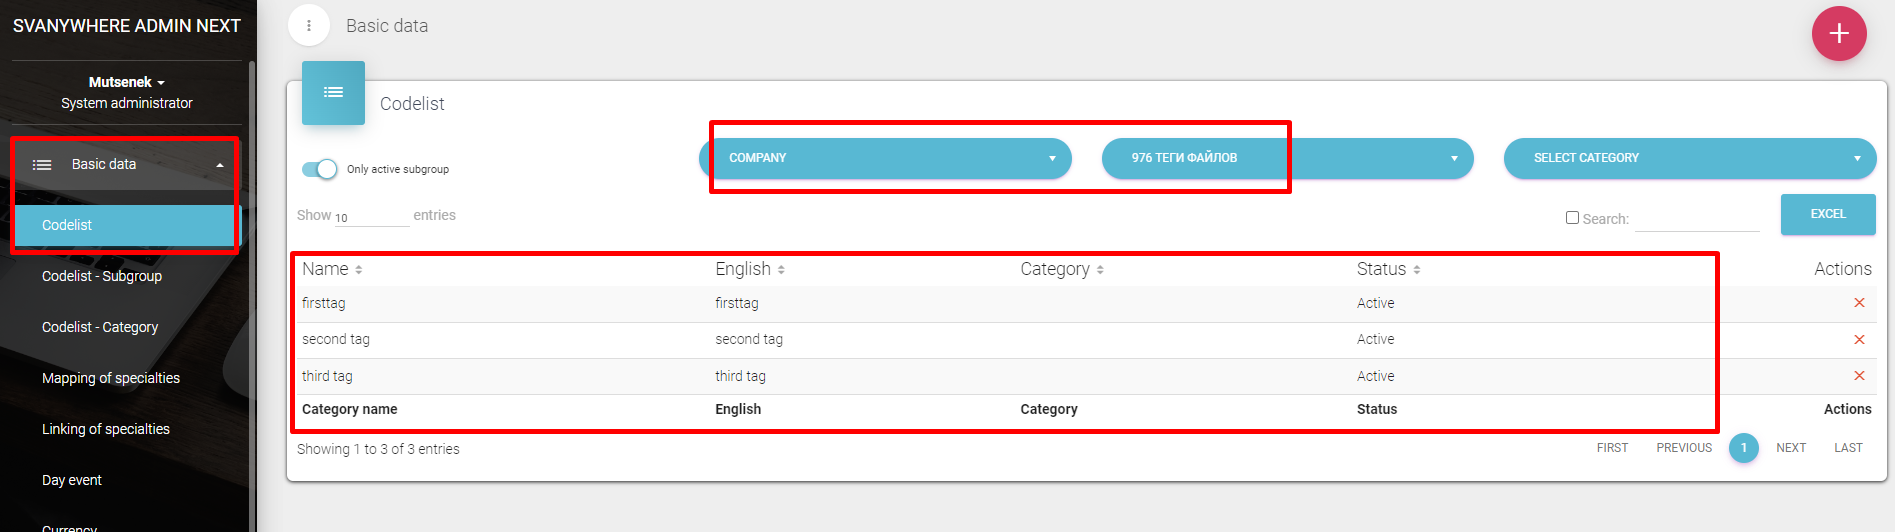
Task: Click the blue Codelist list icon tile
Action: [x=333, y=93]
